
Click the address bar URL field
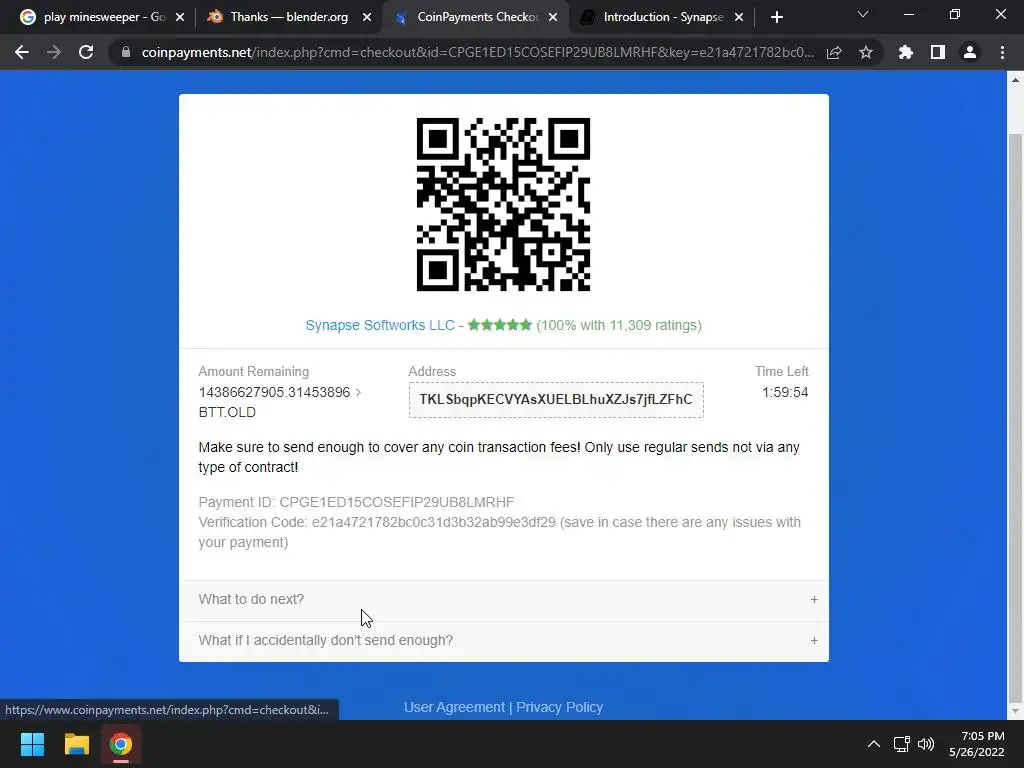pos(477,52)
